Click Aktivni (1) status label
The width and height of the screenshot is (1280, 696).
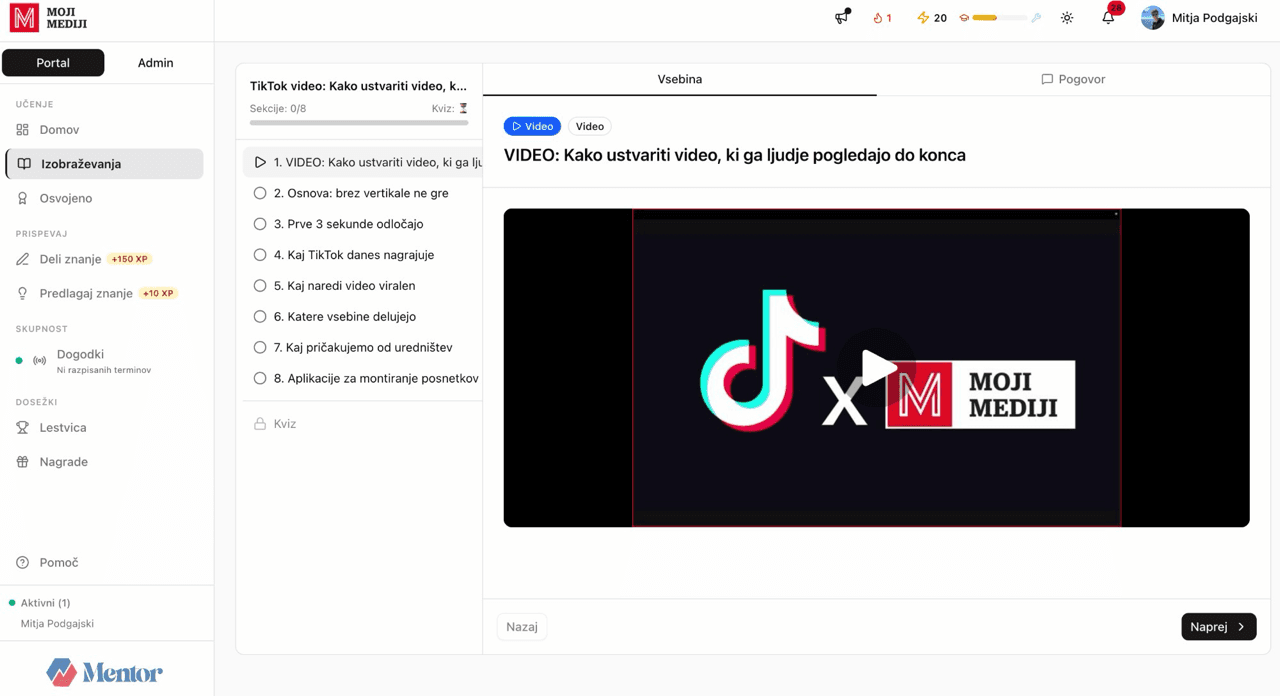pyautogui.click(x=46, y=603)
